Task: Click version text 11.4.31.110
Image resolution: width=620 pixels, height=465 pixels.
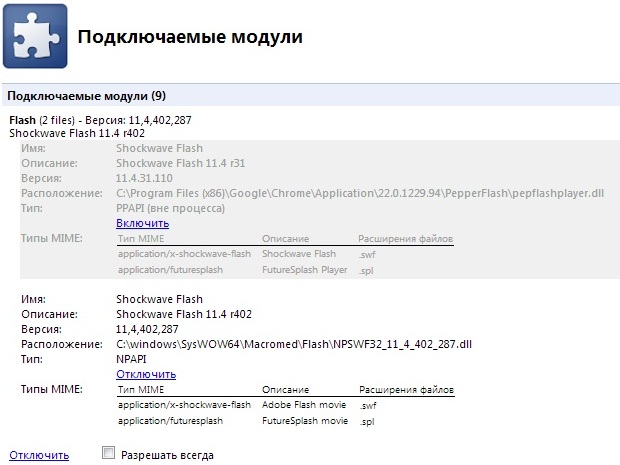Action: (x=144, y=178)
